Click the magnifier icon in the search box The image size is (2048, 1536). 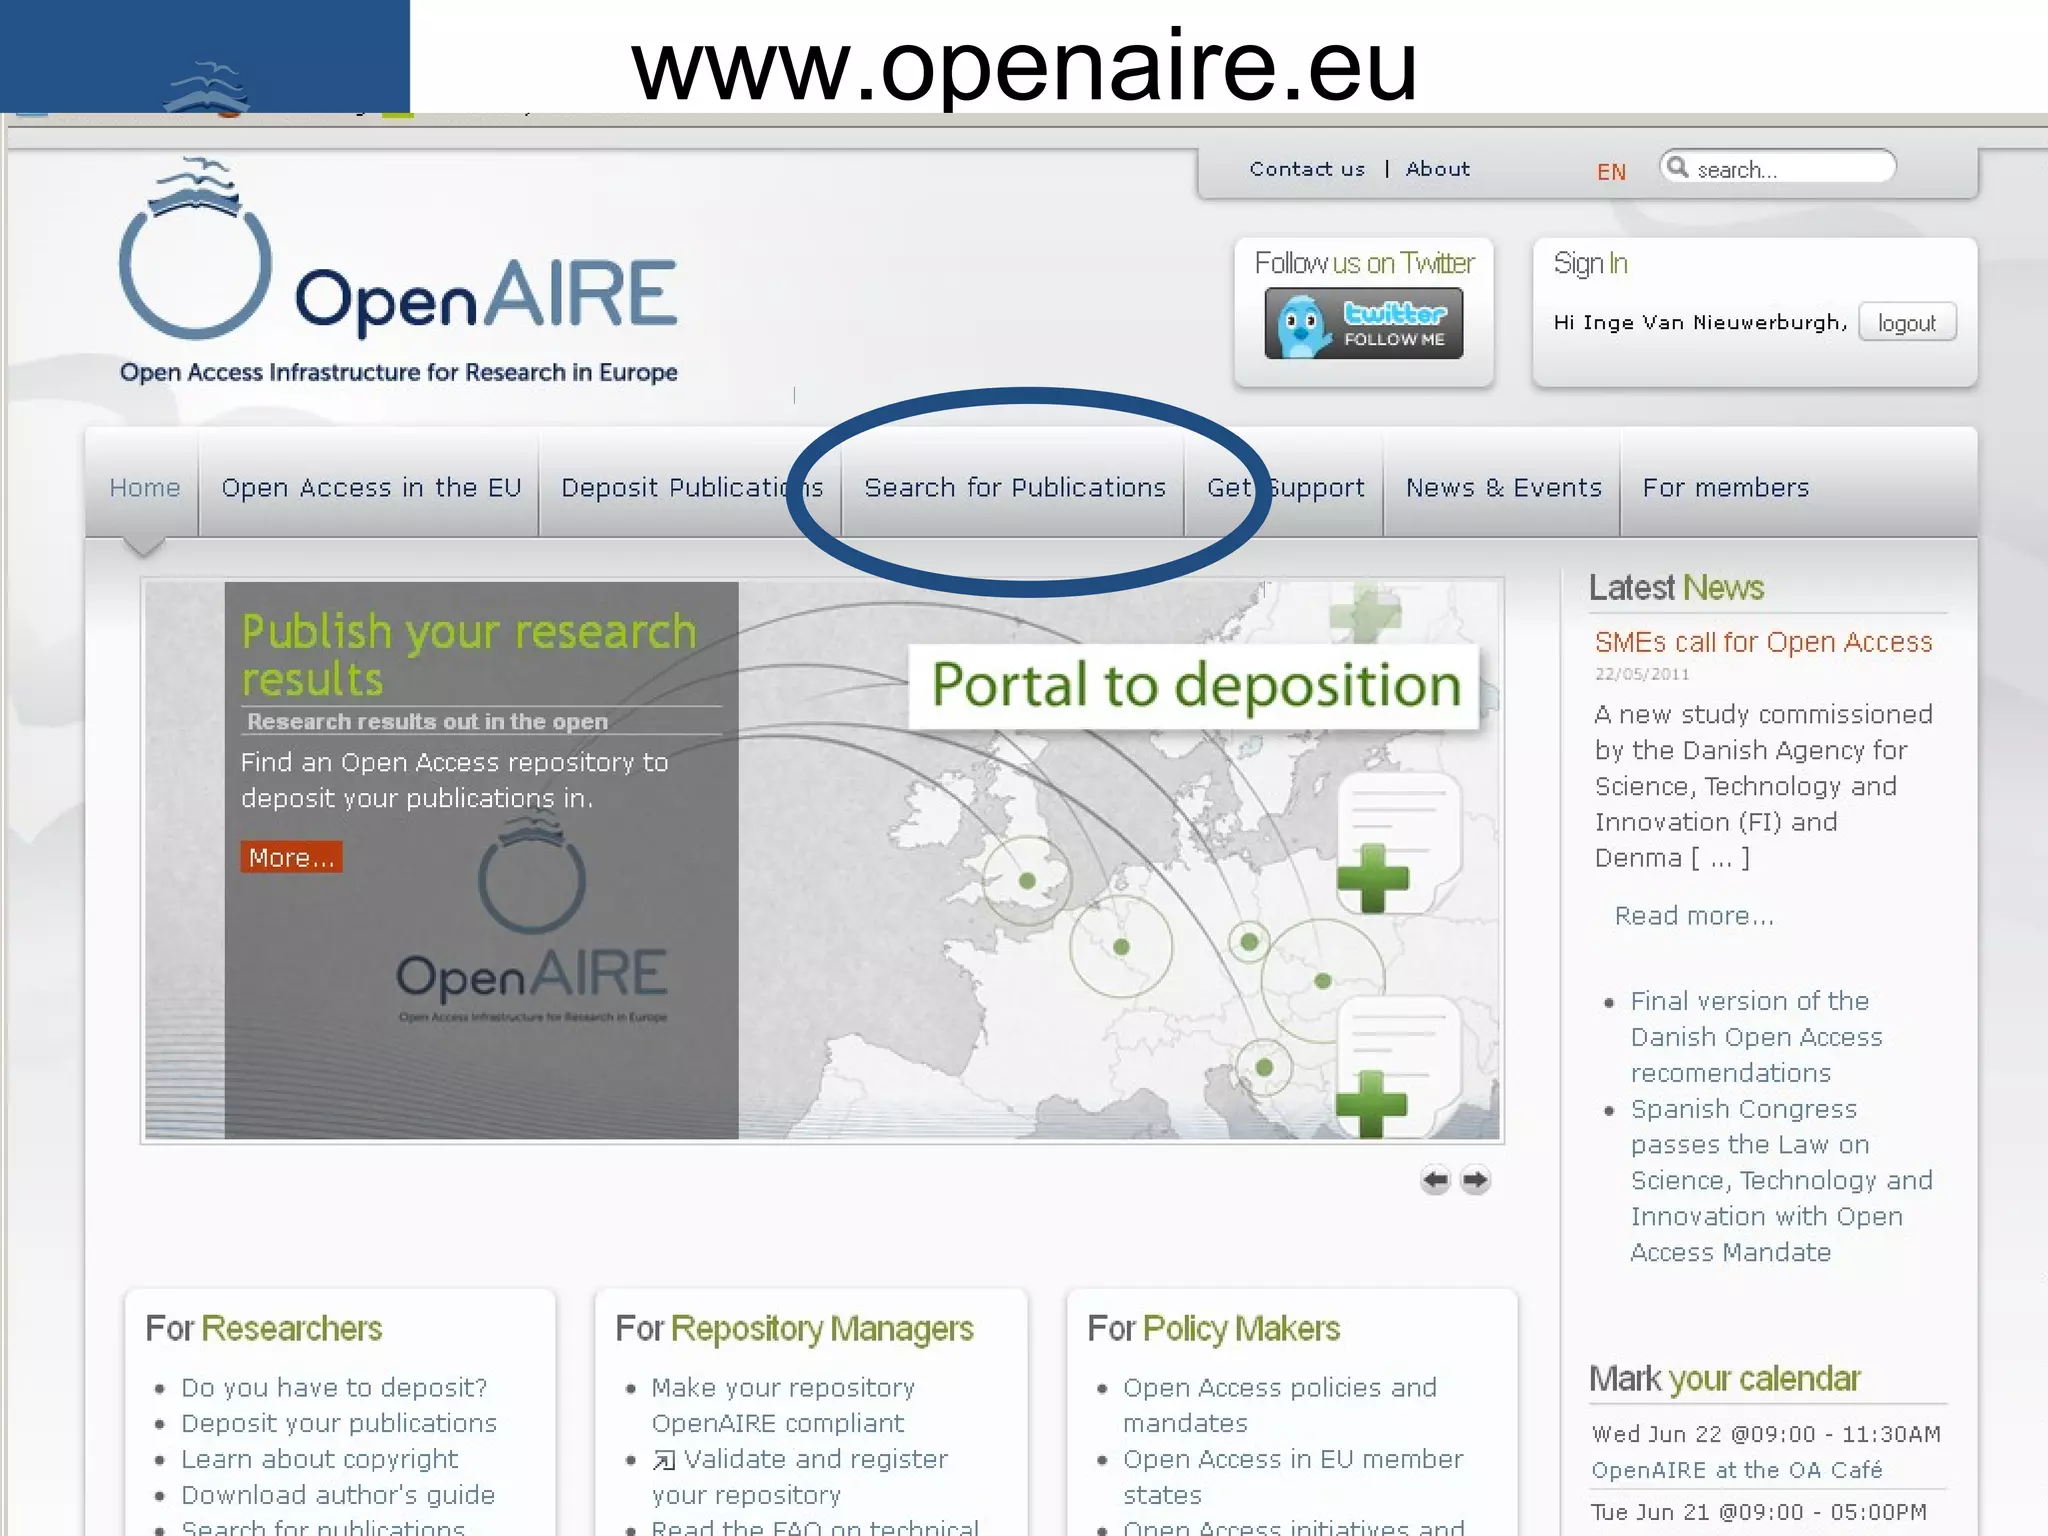pyautogui.click(x=1678, y=167)
